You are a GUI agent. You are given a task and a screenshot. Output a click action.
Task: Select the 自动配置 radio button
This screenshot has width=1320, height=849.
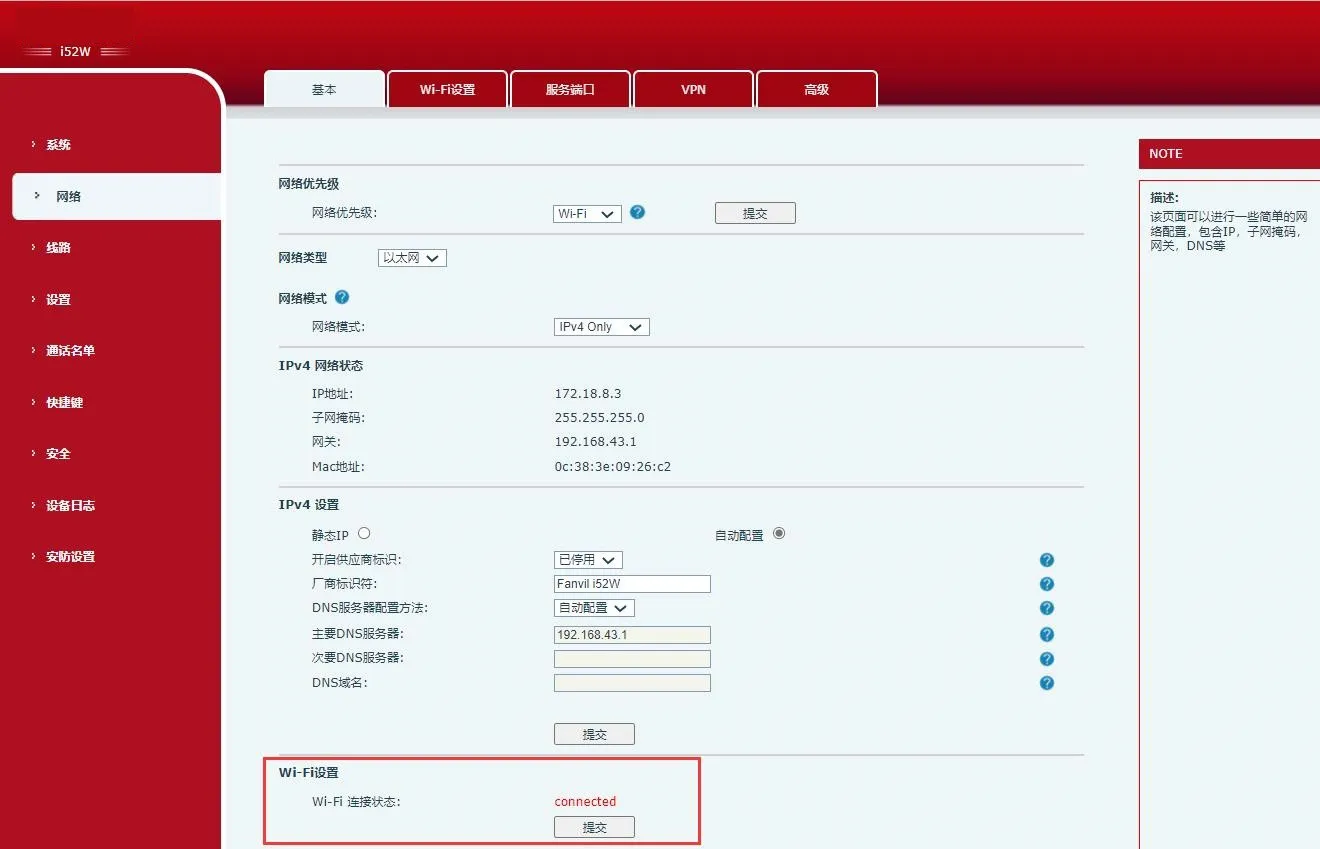778,533
